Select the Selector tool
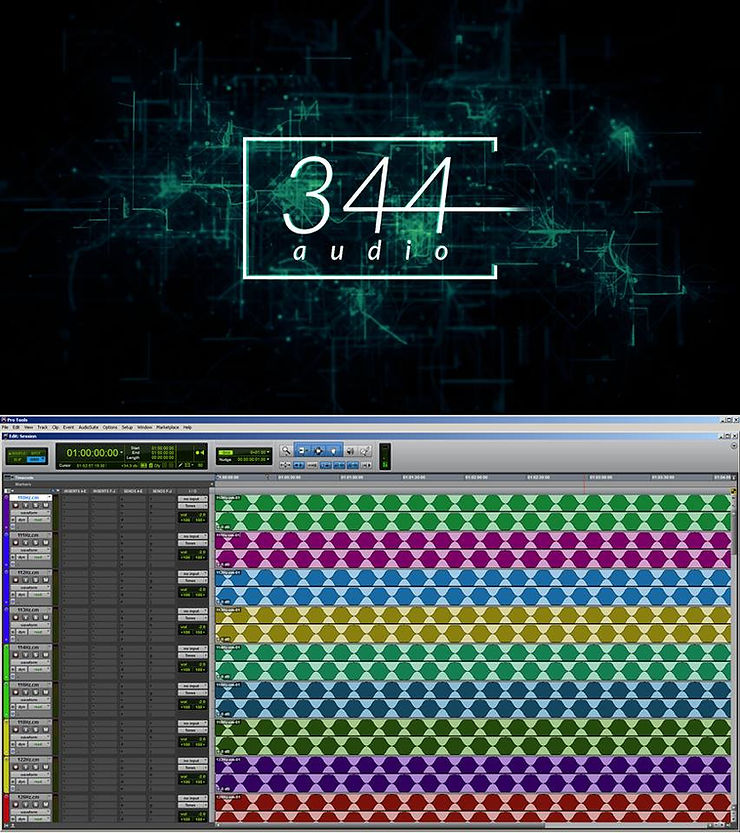The width and height of the screenshot is (740, 833). pos(318,450)
